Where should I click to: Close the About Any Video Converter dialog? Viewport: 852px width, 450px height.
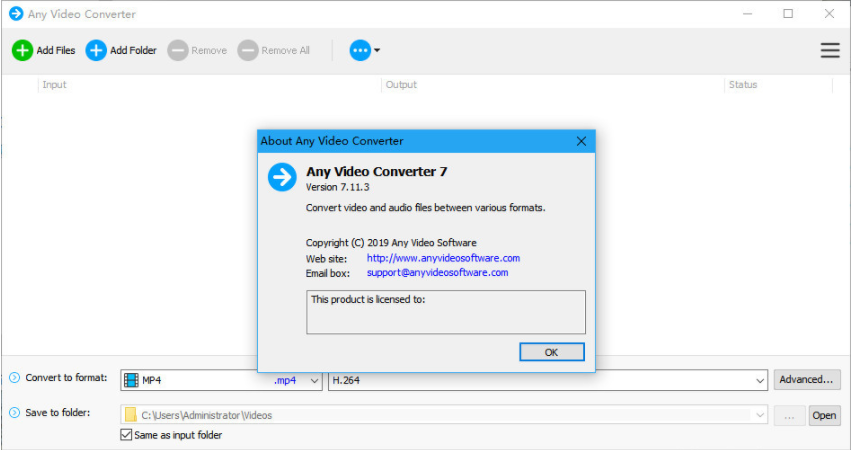coord(581,141)
